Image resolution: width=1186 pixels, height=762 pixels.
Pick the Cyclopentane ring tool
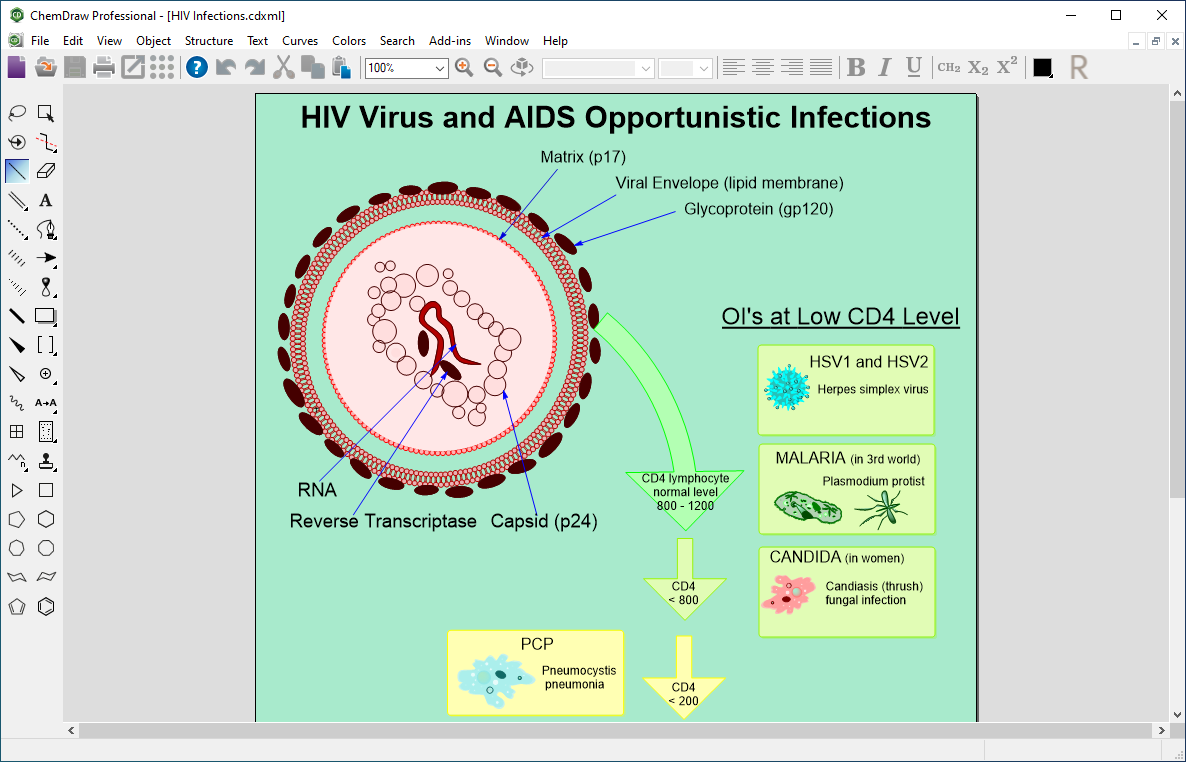coord(17,519)
